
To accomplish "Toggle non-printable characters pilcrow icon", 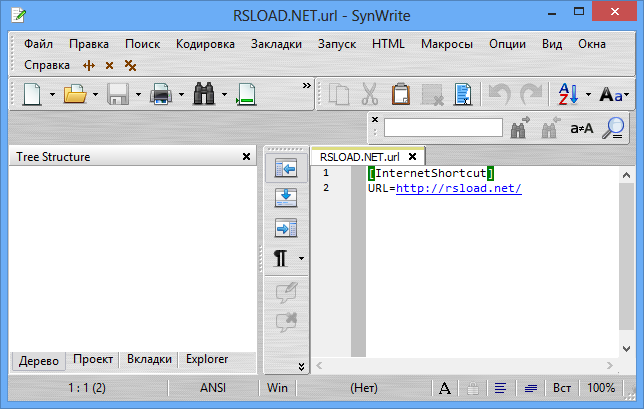I will click(x=281, y=258).
